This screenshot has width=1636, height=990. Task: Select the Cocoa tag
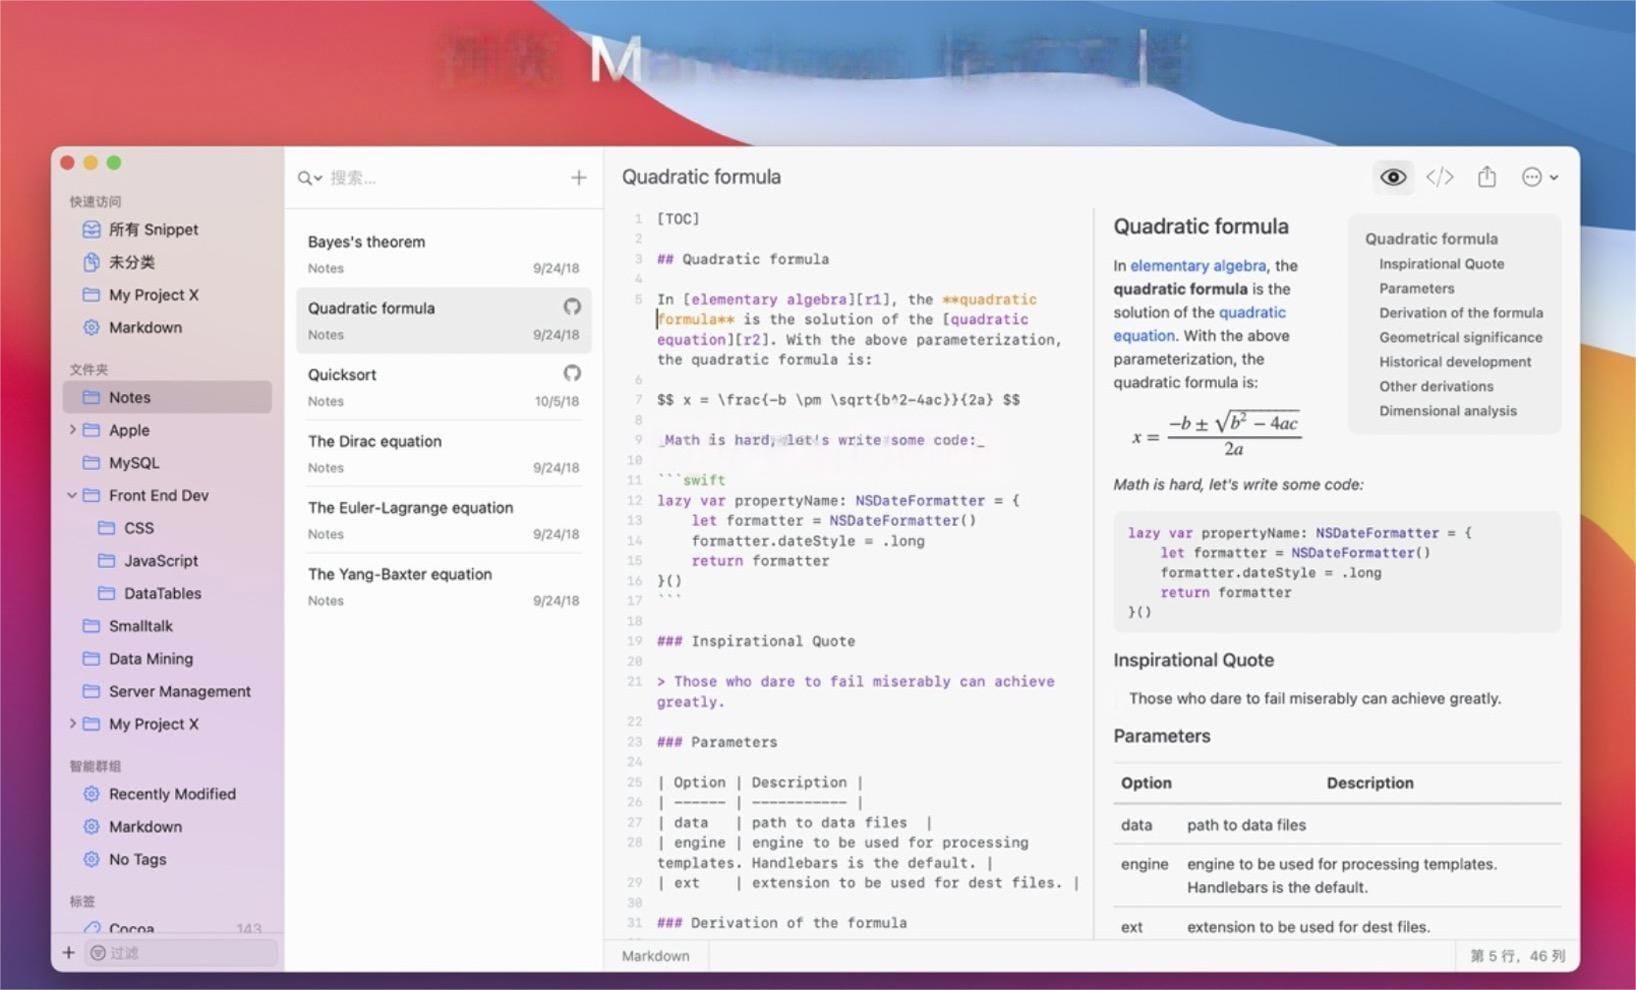pyautogui.click(x=131, y=929)
